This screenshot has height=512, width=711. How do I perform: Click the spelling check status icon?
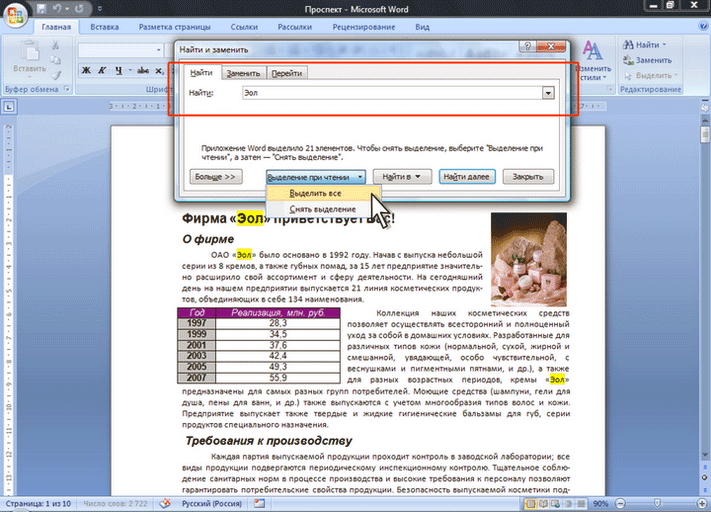pyautogui.click(x=165, y=503)
